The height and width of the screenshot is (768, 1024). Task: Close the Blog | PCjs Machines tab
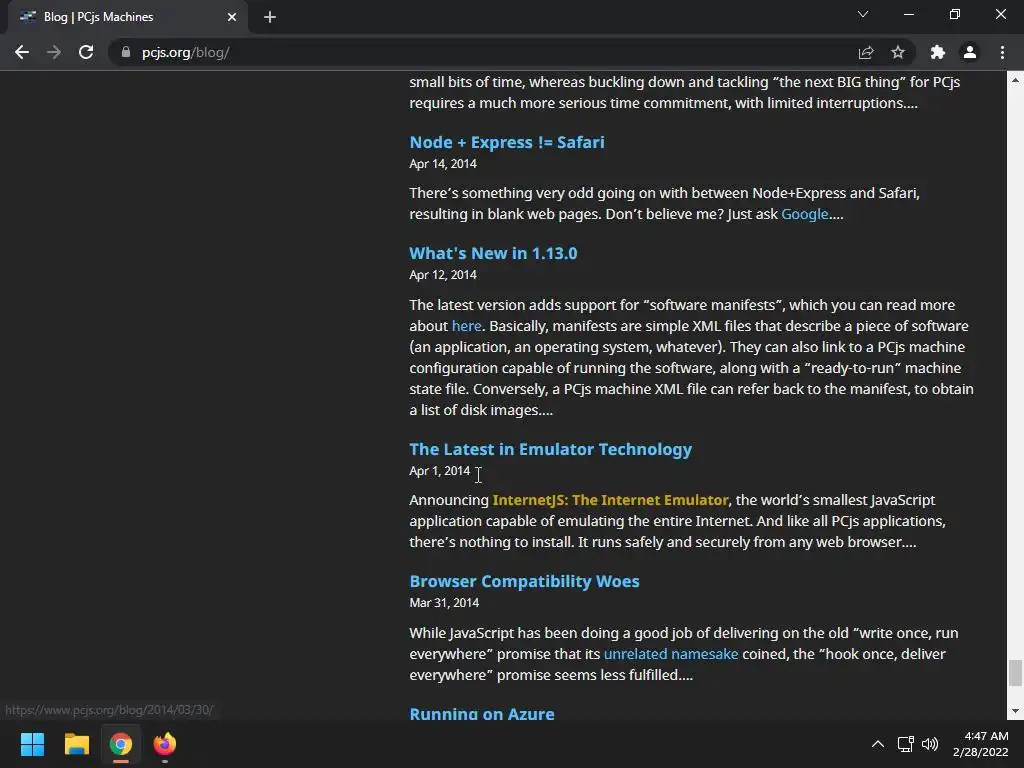point(232,17)
